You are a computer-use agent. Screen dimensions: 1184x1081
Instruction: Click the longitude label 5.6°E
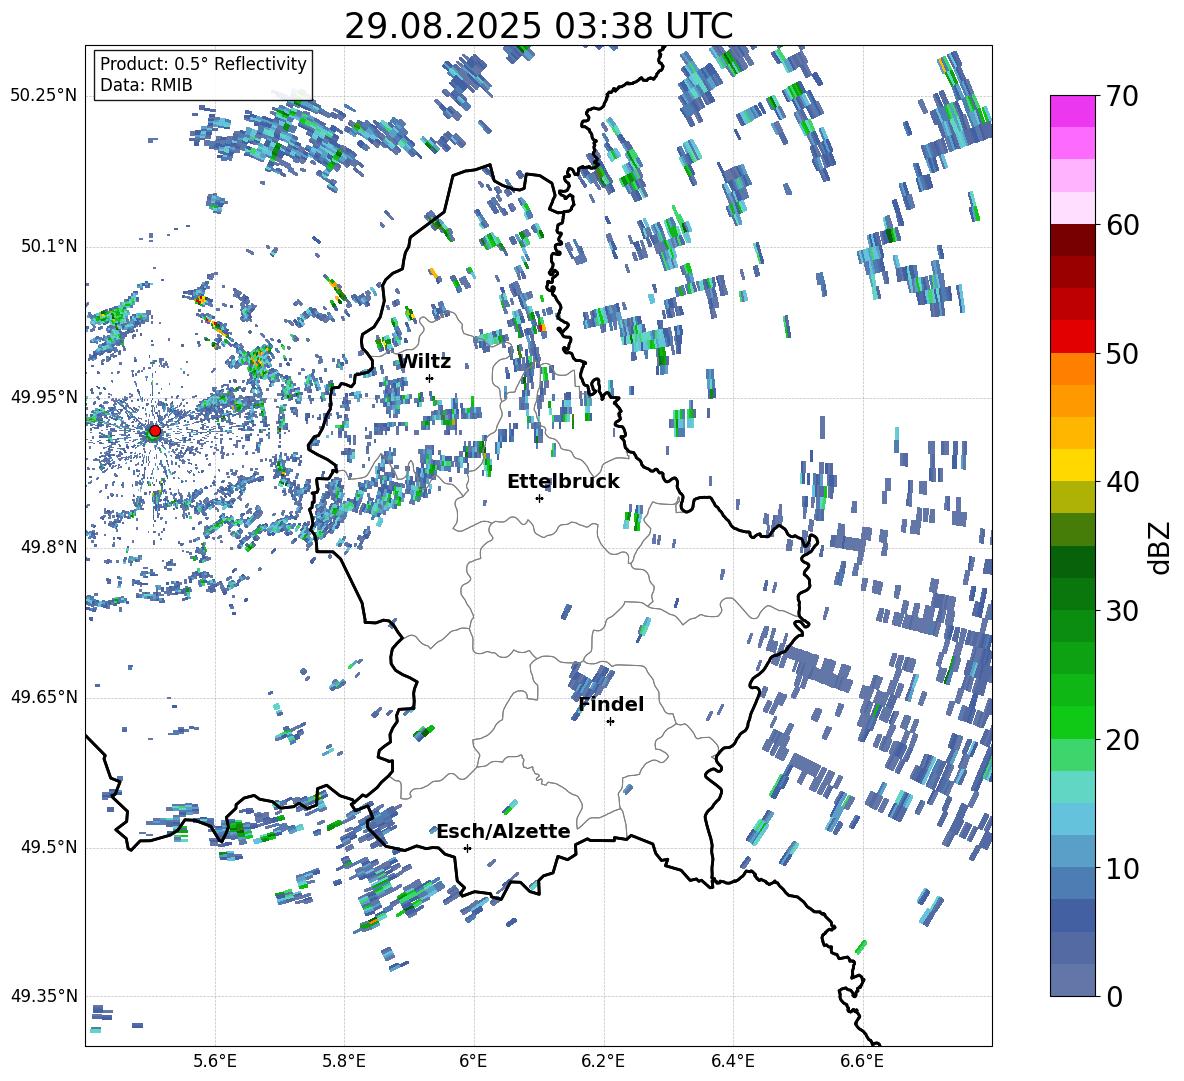(215, 1061)
